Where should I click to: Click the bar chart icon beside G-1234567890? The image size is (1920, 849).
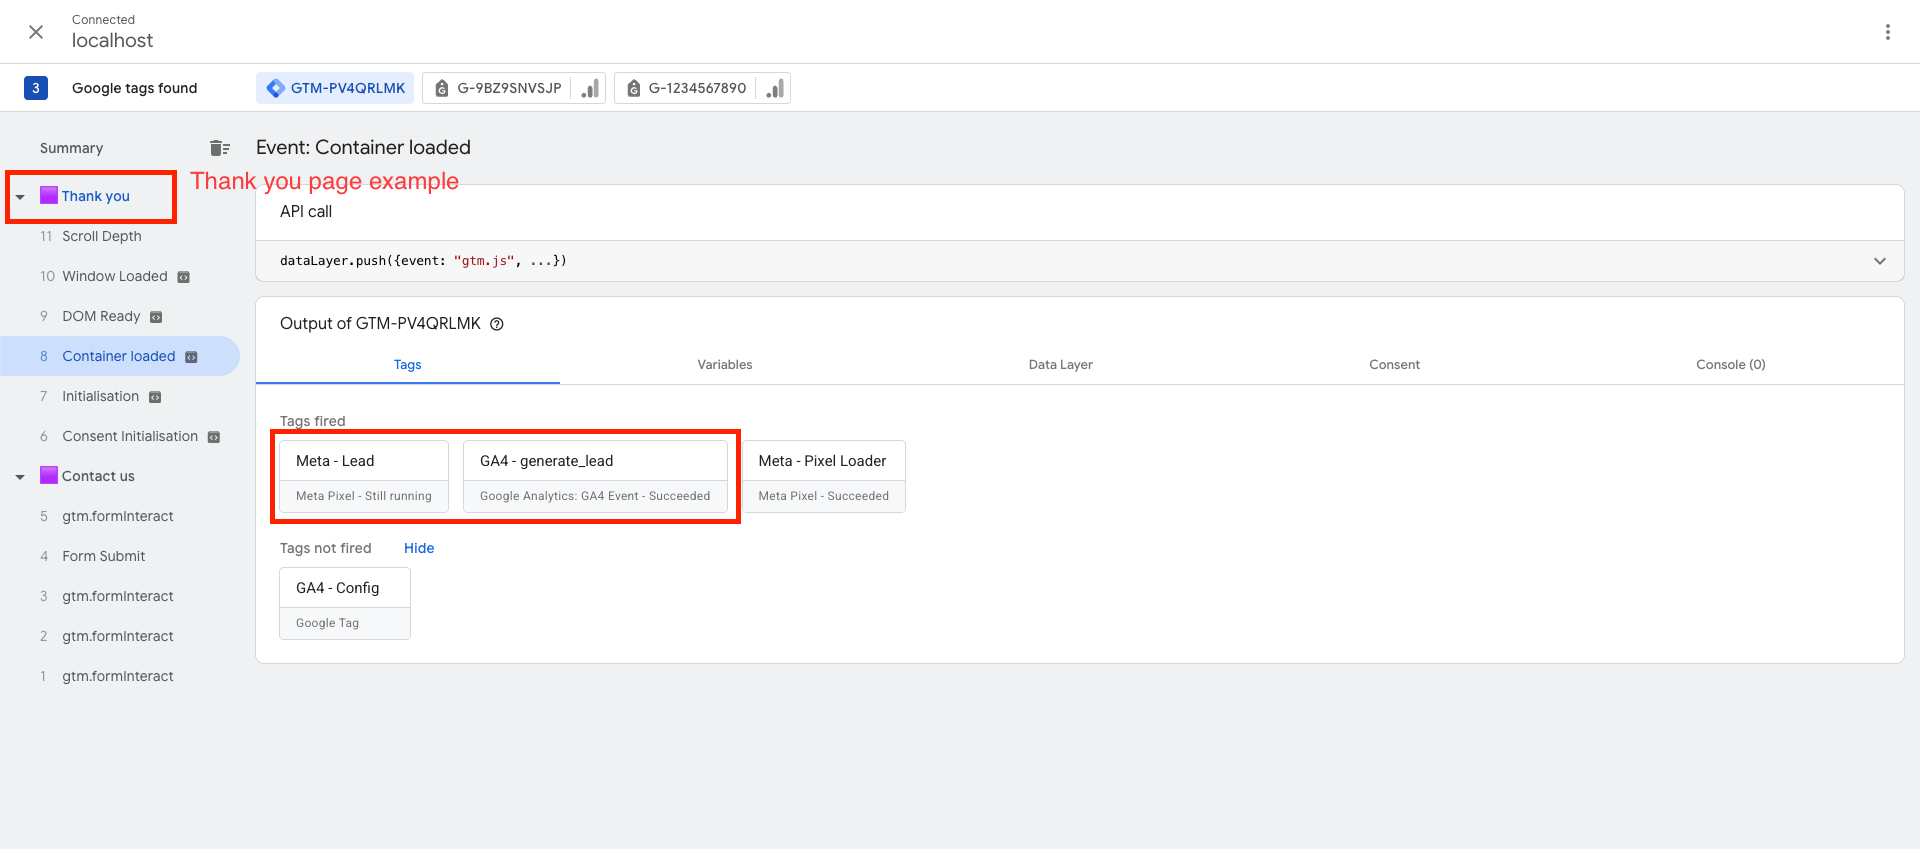(775, 88)
